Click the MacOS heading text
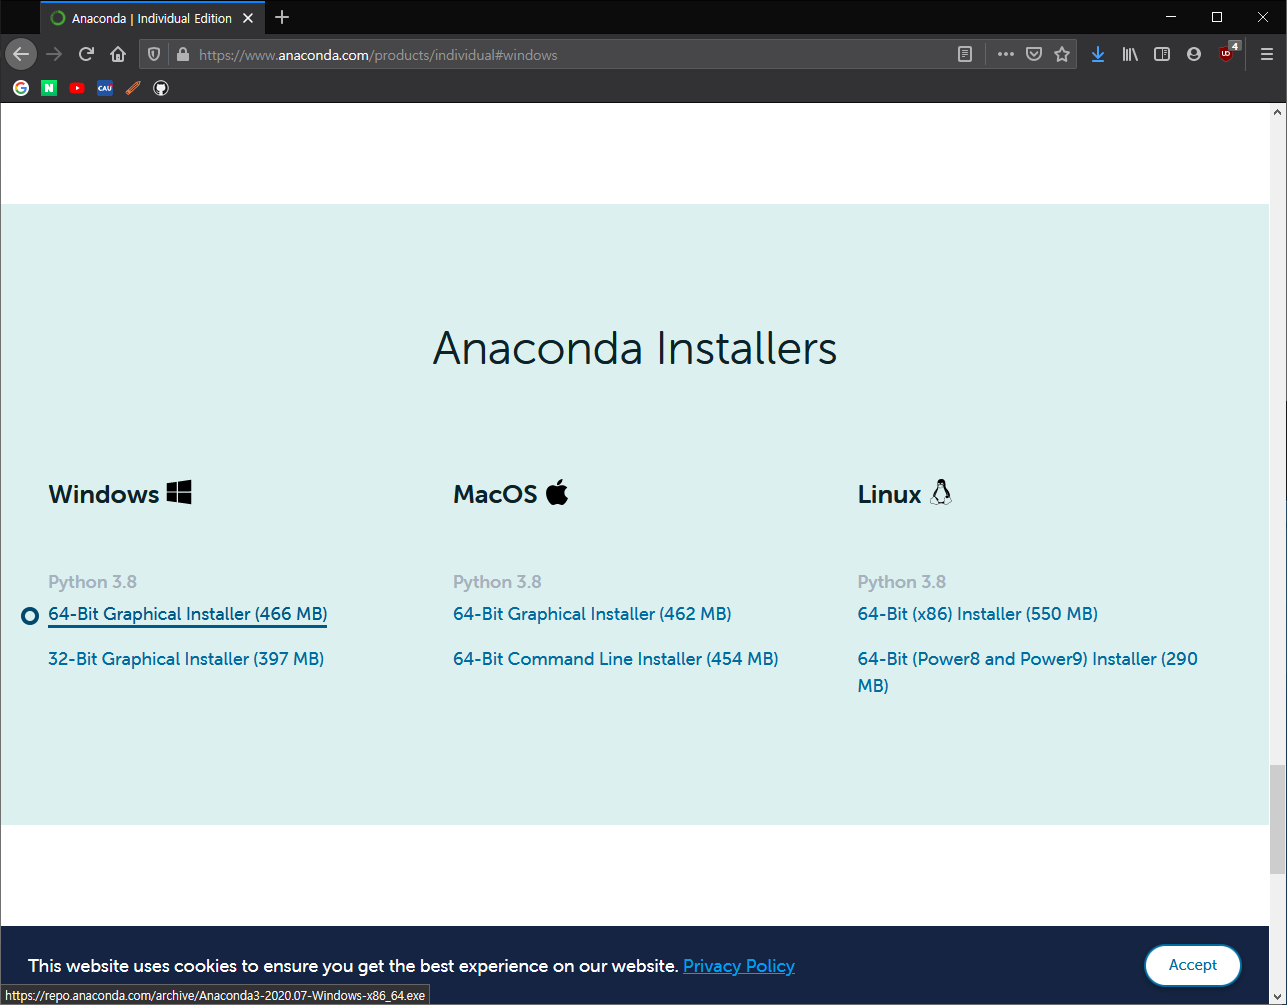The height and width of the screenshot is (1005, 1287). click(x=495, y=494)
